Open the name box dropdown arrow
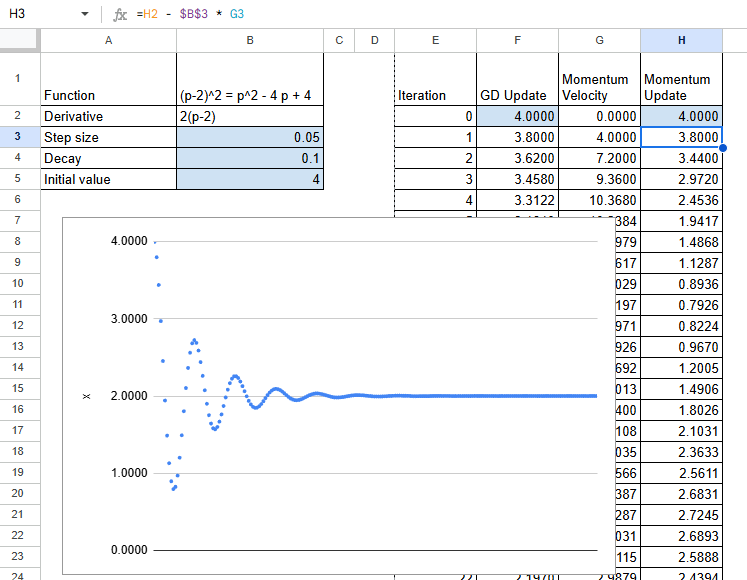Viewport: 747px width, 580px height. tap(84, 15)
